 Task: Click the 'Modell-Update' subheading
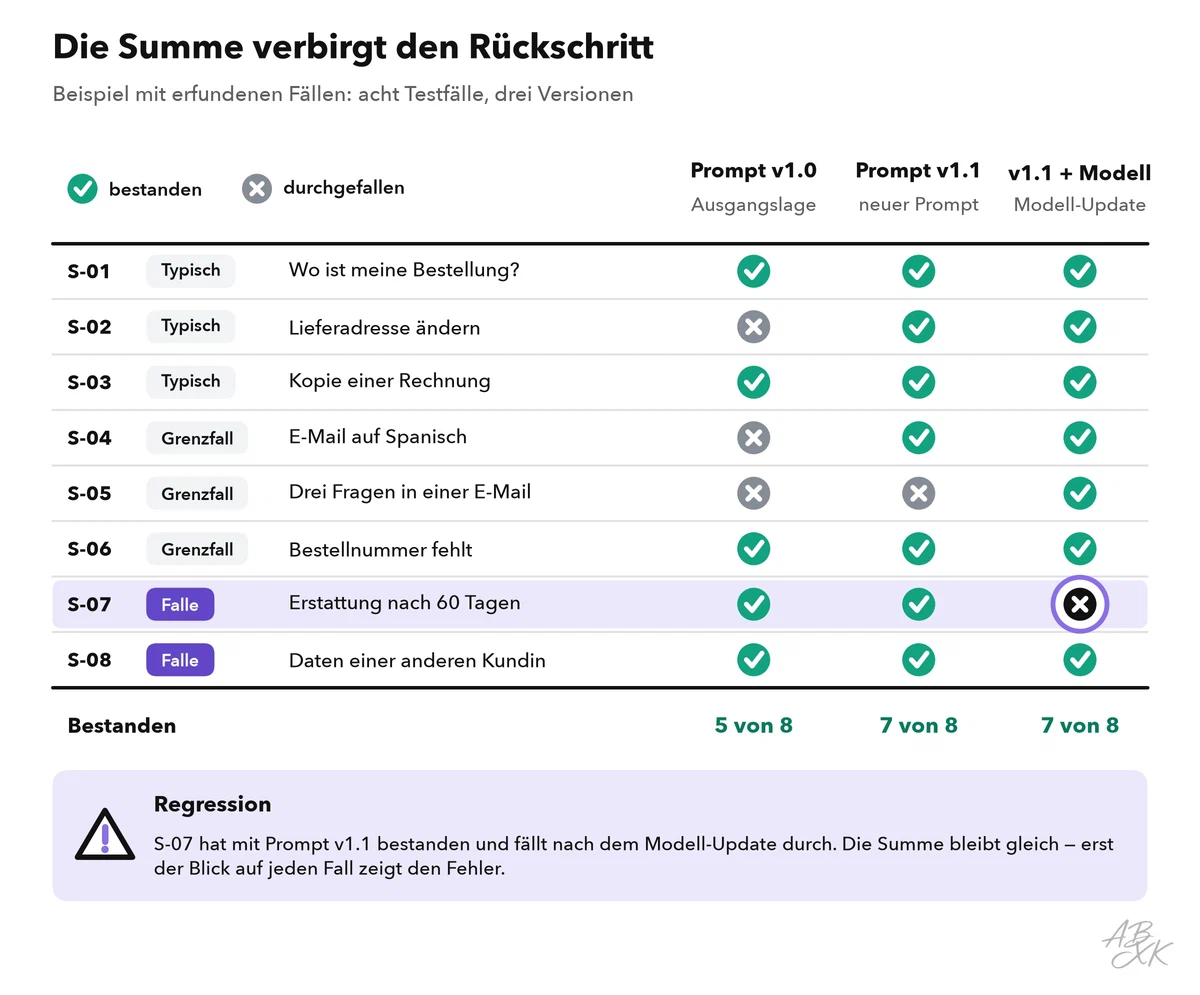tap(1080, 205)
